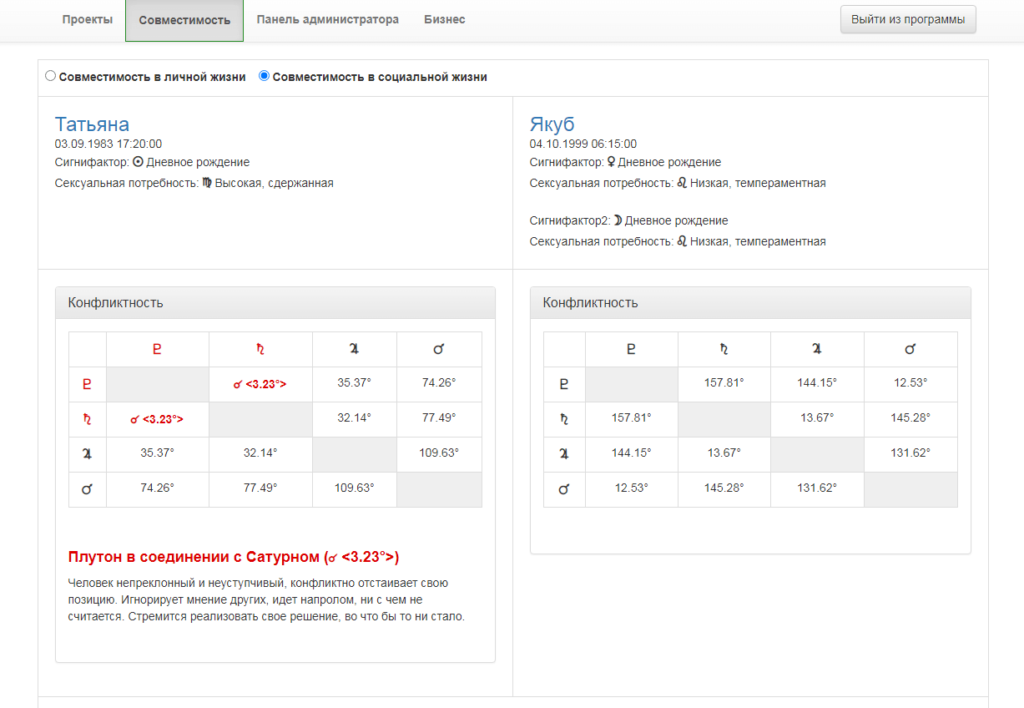The height and width of the screenshot is (708, 1024).
Task: Click the Saturn glyph row label in Якуб's table
Action: coord(563,419)
